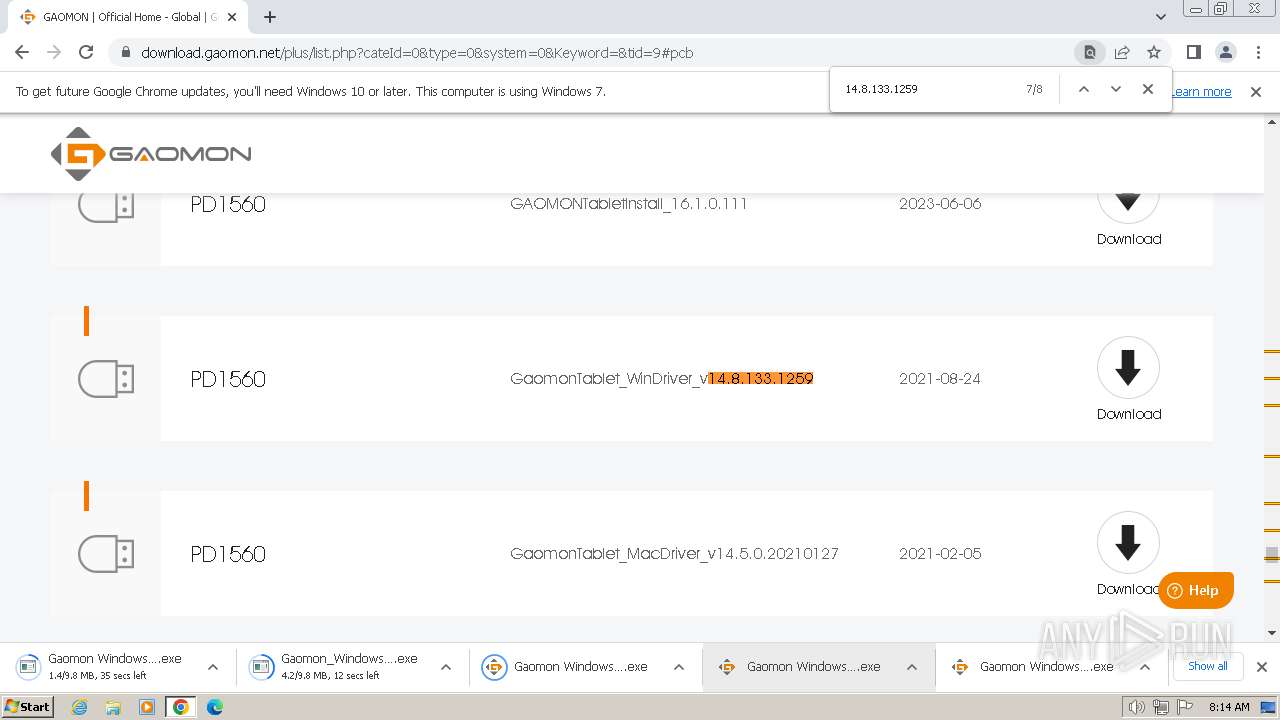Open Windows Explorer from taskbar
Screen dimensions: 1280x720
click(x=113, y=707)
